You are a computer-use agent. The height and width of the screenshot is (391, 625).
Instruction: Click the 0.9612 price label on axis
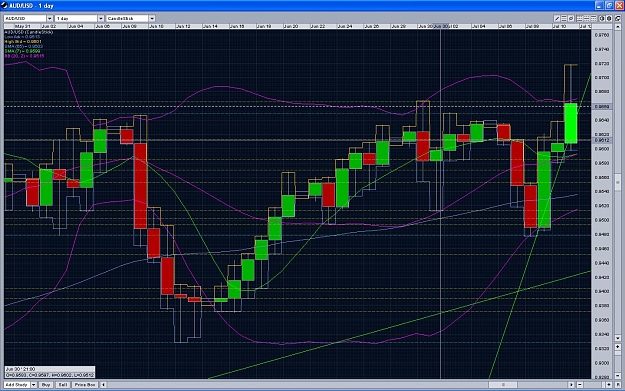pos(601,140)
